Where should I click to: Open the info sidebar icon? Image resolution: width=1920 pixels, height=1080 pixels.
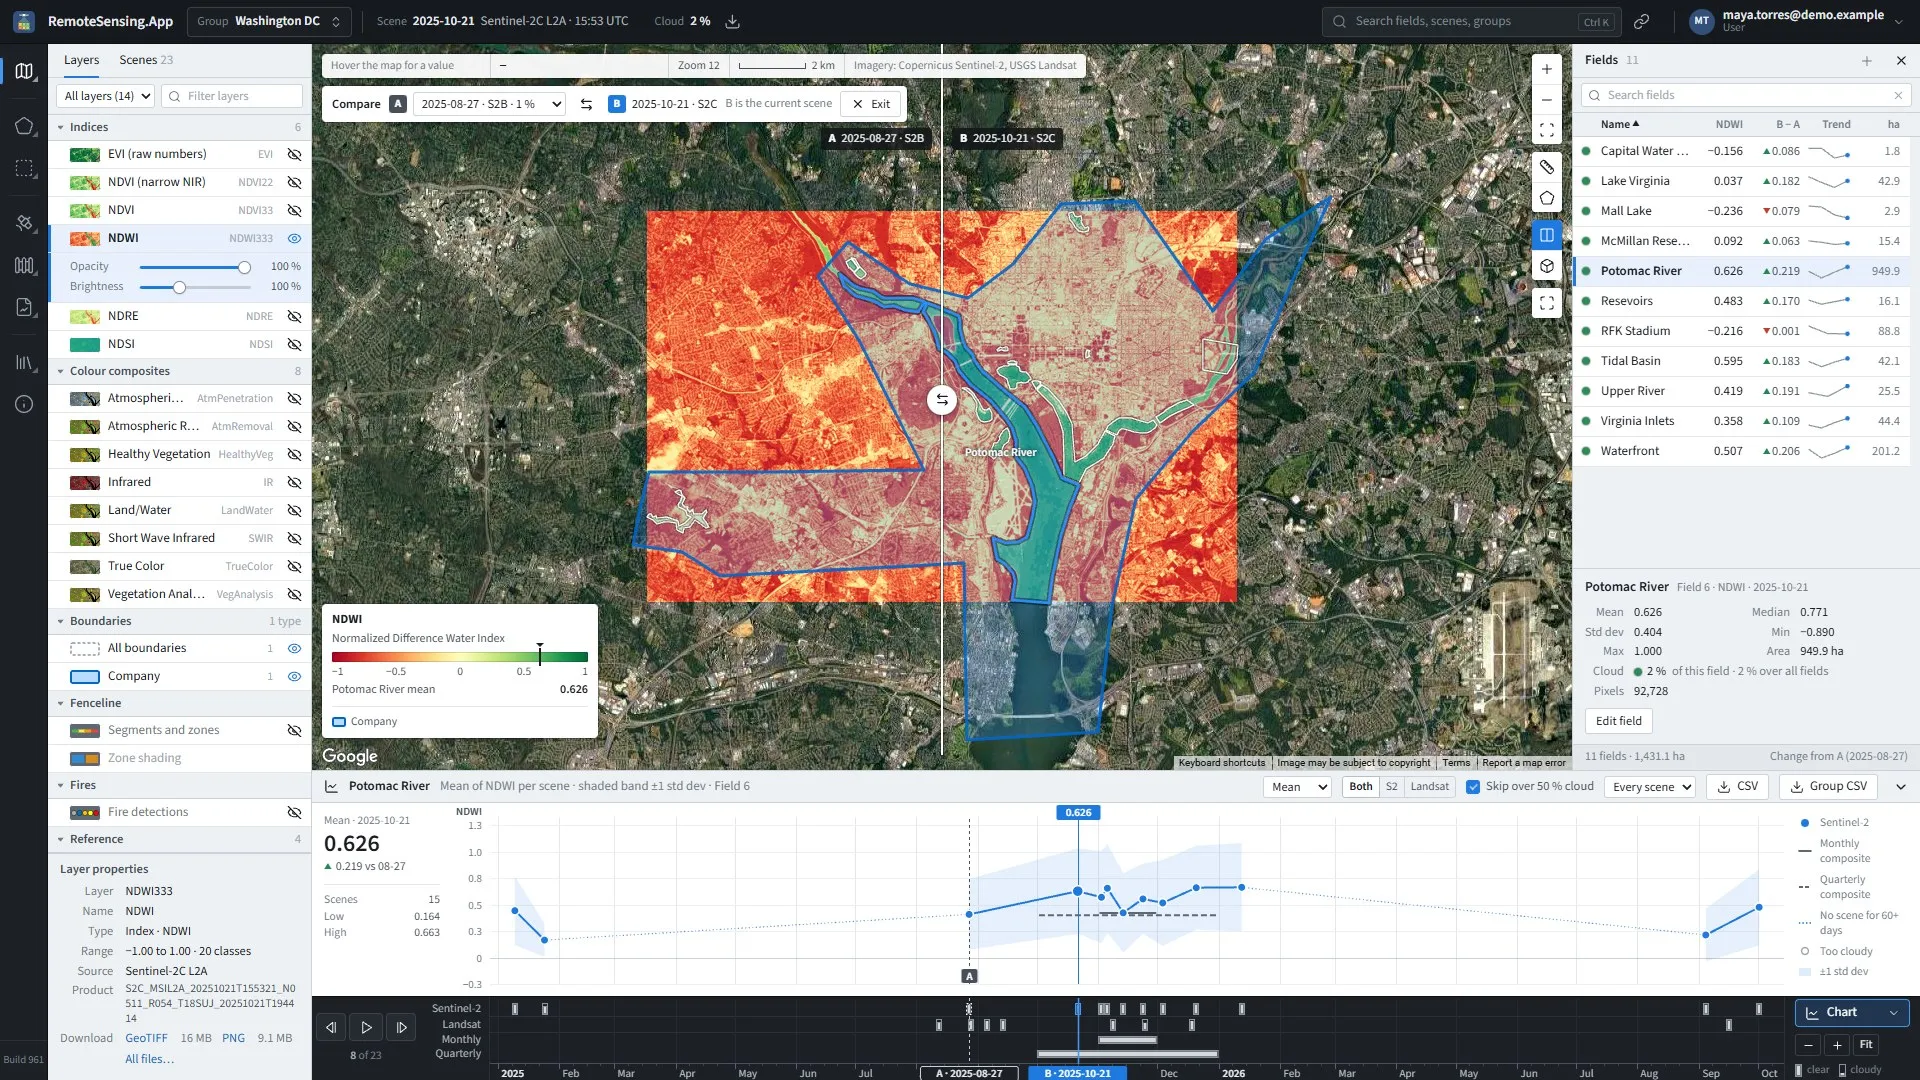(x=24, y=404)
